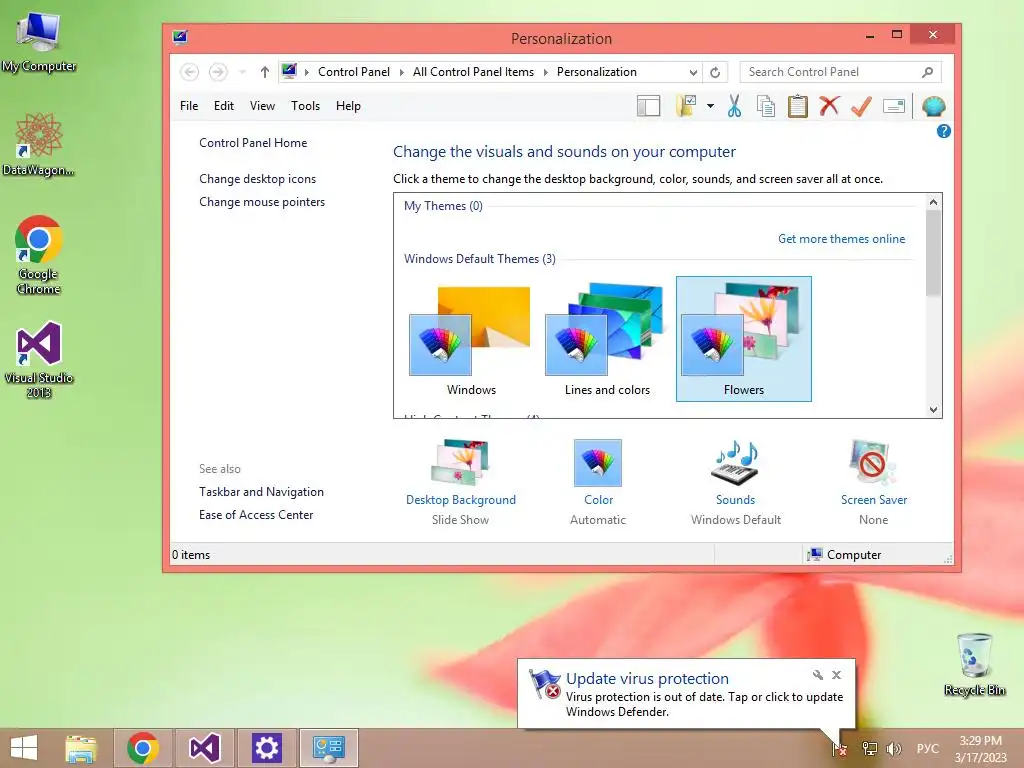The height and width of the screenshot is (768, 1024).
Task: Select the Lines and colors theme
Action: [x=607, y=340]
